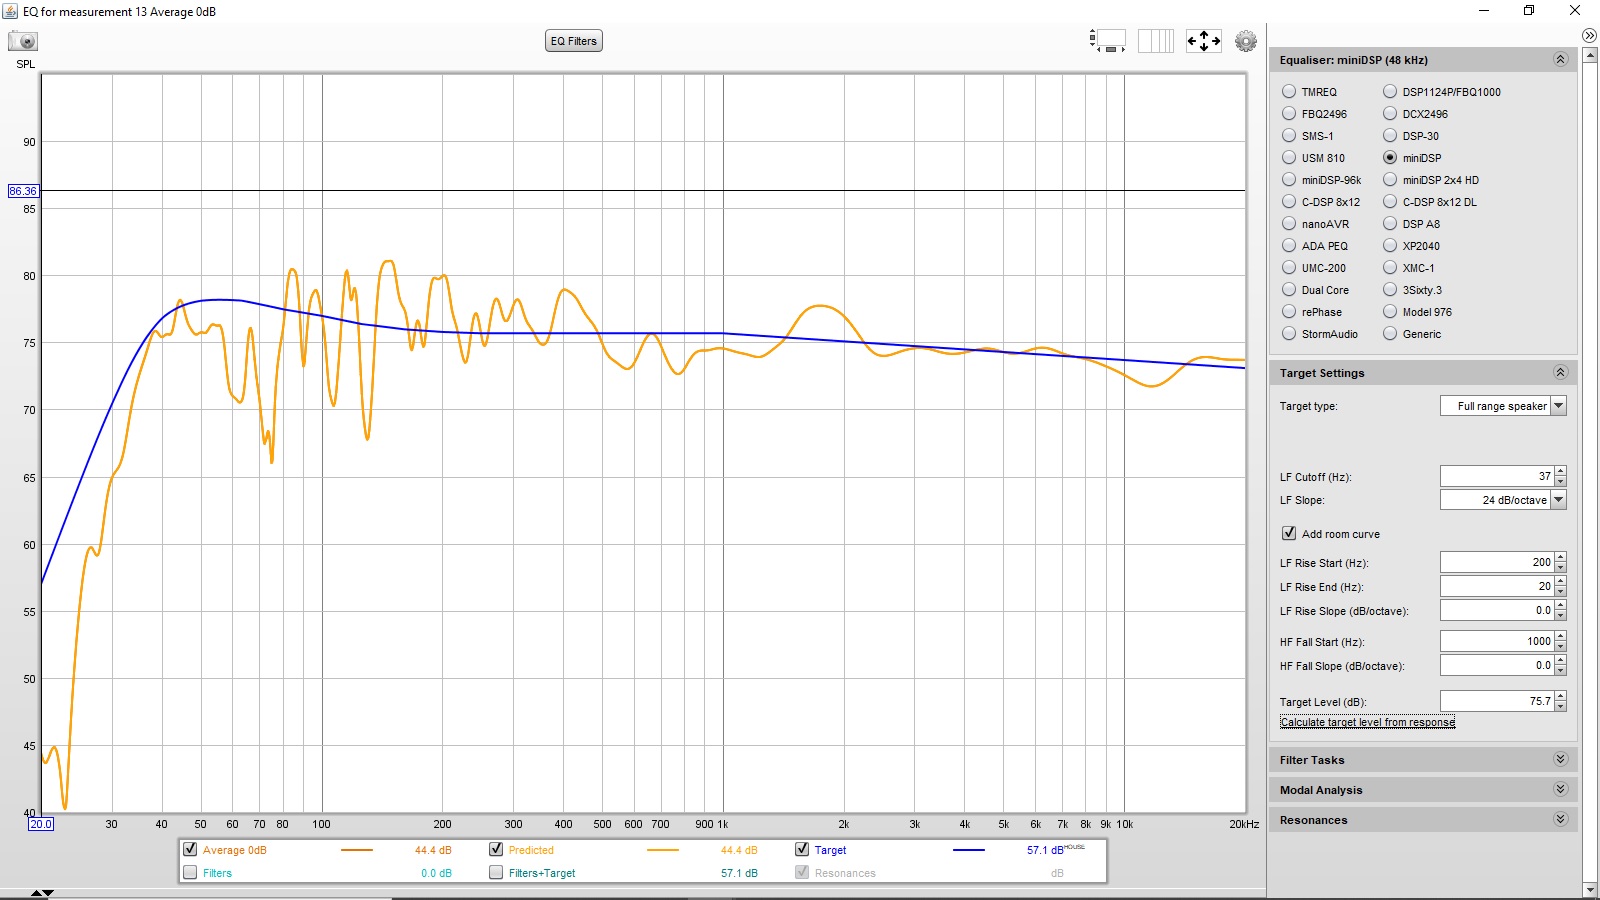Image resolution: width=1600 pixels, height=900 pixels.
Task: Enable Filters+Target trace
Action: click(x=496, y=872)
